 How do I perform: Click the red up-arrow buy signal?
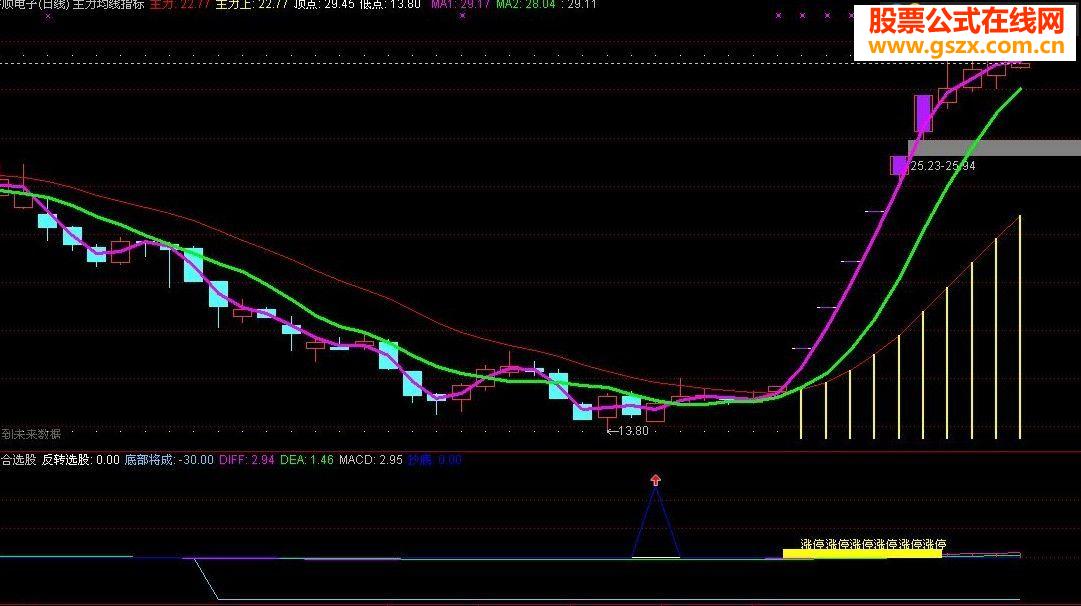(x=656, y=480)
